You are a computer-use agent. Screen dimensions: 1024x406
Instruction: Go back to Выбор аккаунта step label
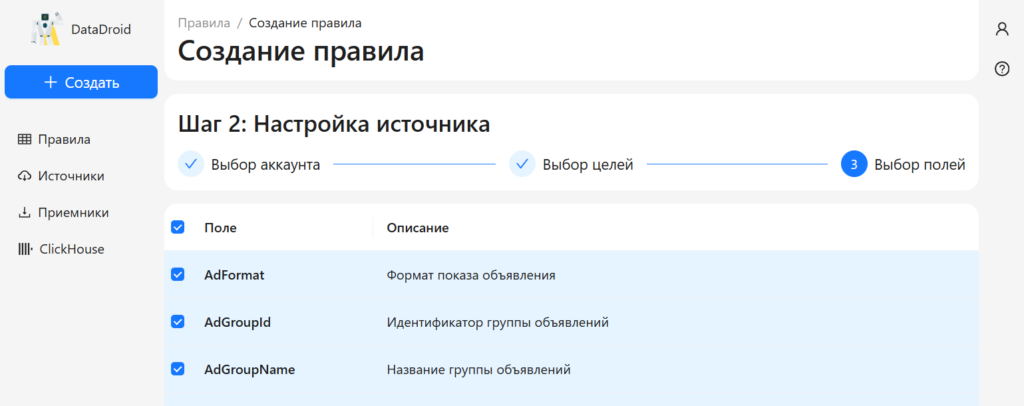tap(265, 164)
